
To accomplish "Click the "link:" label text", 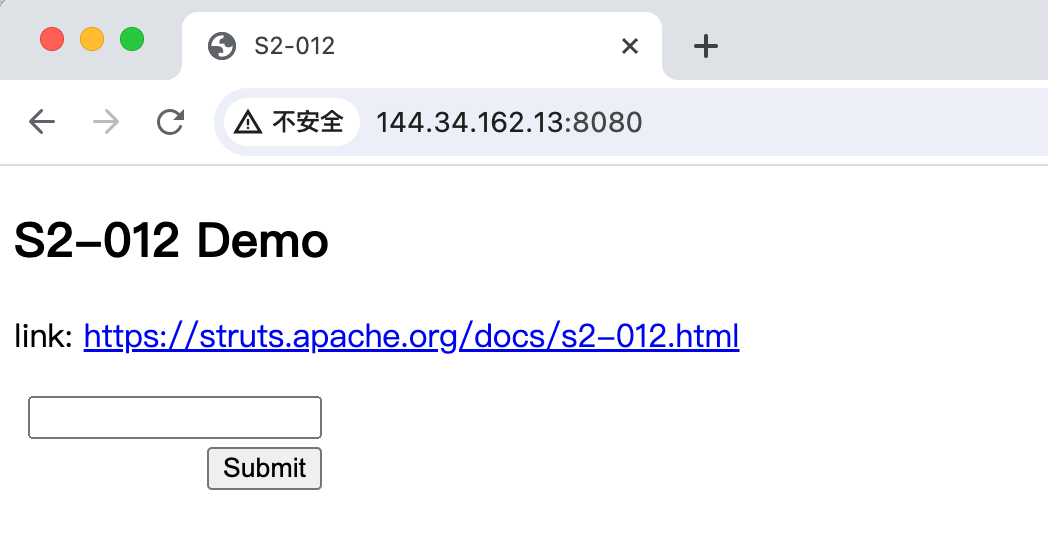I will 44,337.
